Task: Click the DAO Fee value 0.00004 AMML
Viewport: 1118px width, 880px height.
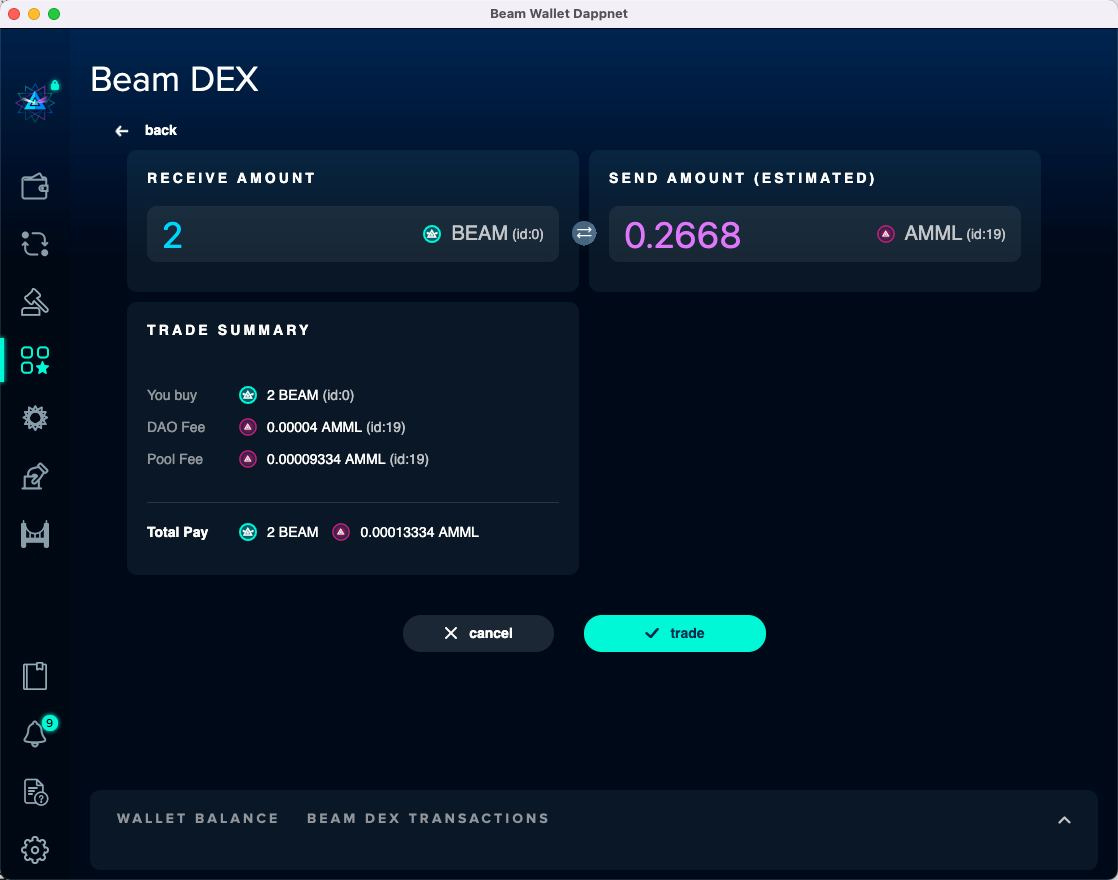Action: pos(336,427)
